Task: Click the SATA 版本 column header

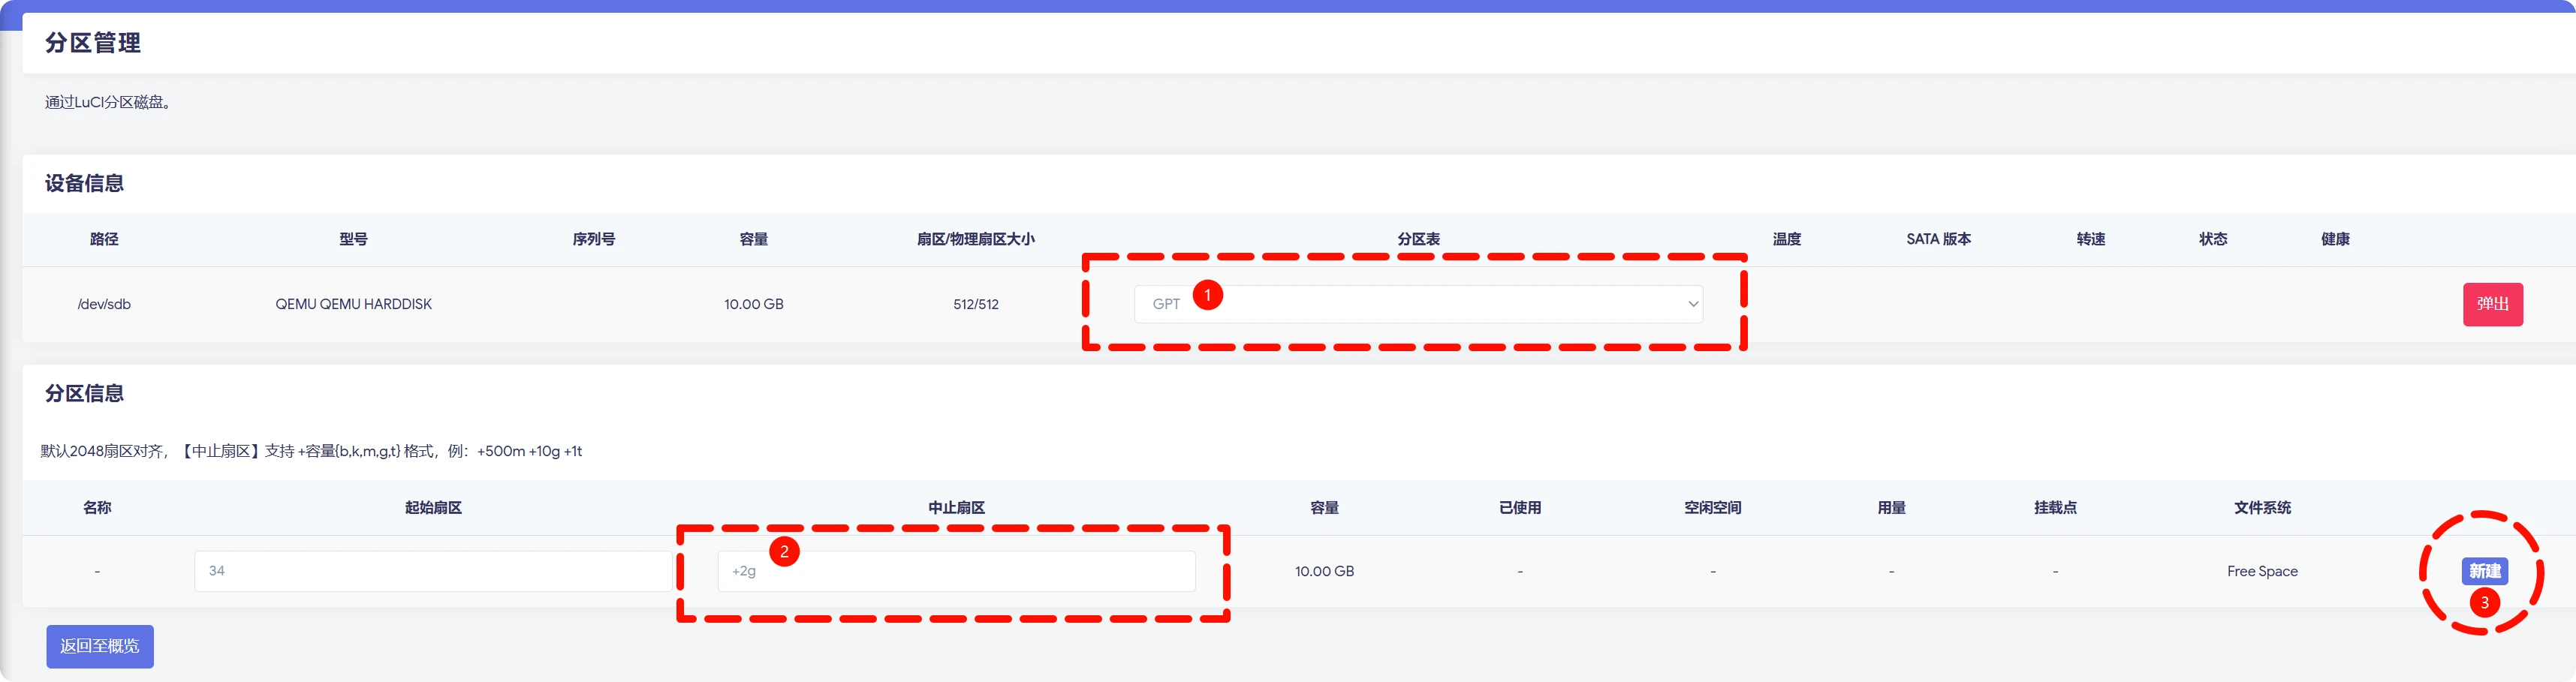Action: 1938,239
